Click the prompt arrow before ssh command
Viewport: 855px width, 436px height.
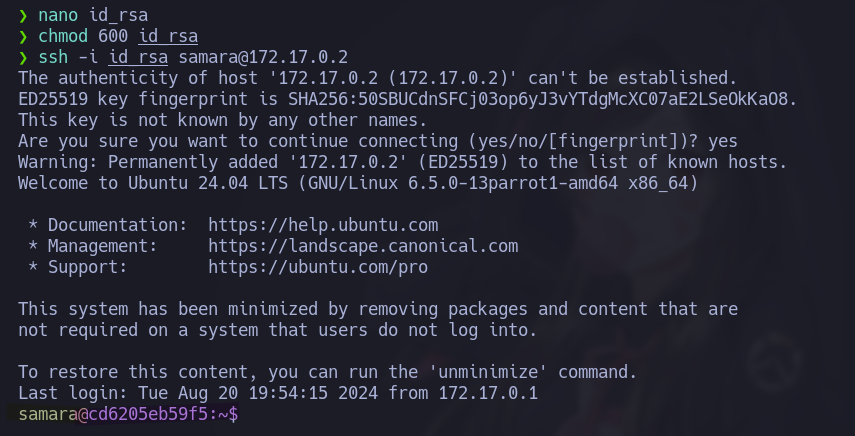click(23, 57)
